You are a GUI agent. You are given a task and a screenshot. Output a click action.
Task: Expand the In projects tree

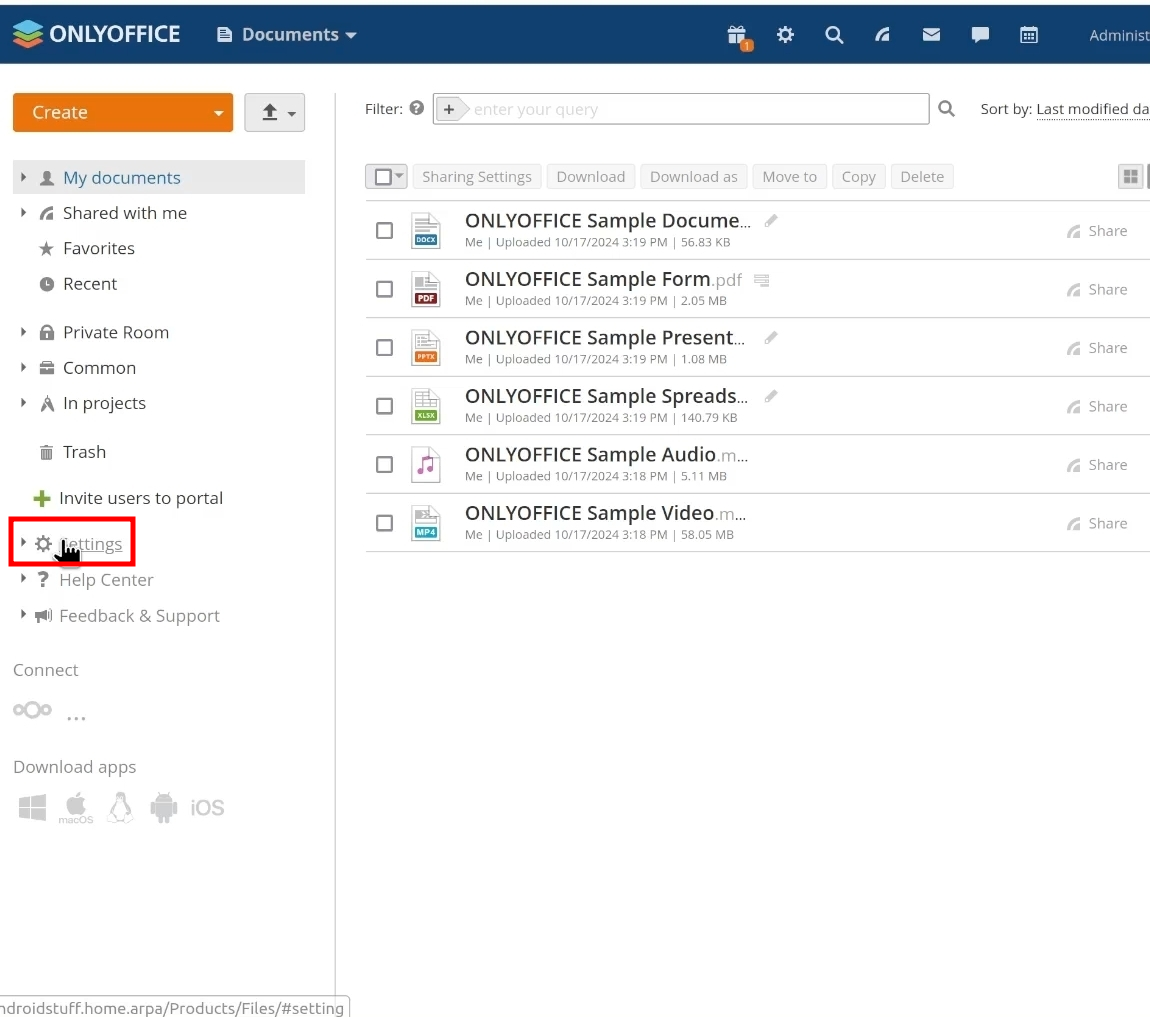[x=23, y=403]
